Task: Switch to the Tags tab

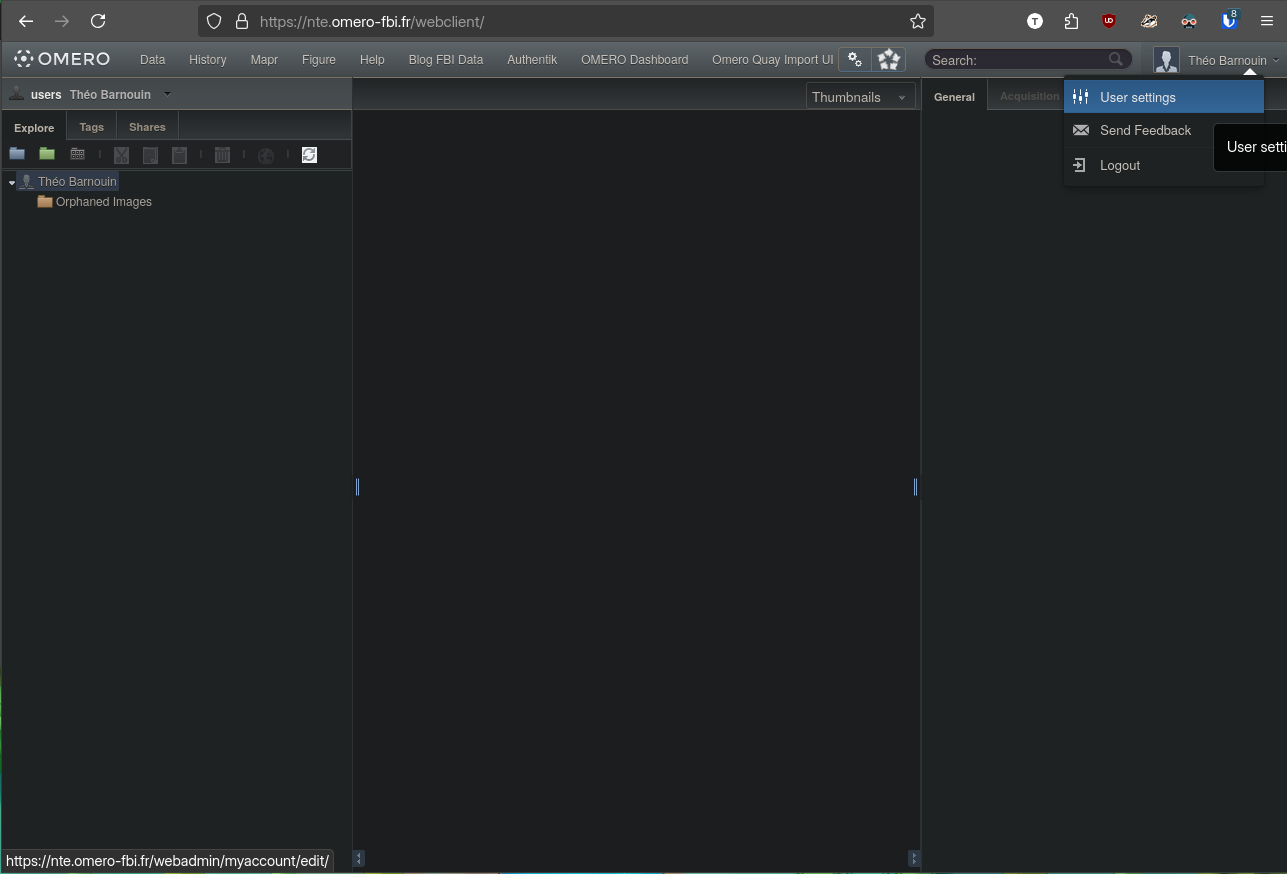Action: click(91, 127)
